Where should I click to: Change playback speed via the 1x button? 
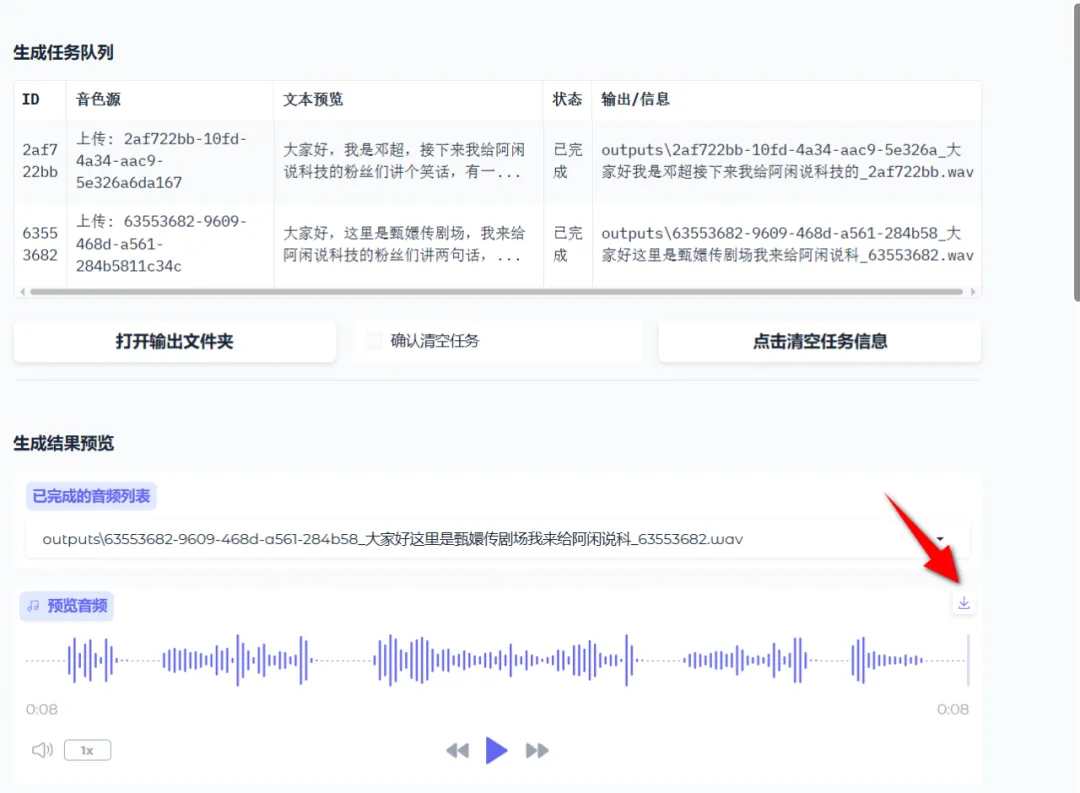tap(87, 750)
